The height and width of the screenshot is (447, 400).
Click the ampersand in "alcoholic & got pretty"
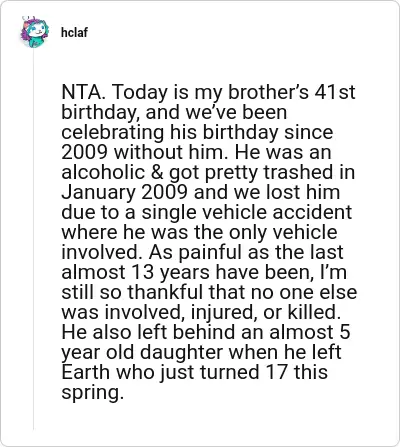[x=157, y=172]
